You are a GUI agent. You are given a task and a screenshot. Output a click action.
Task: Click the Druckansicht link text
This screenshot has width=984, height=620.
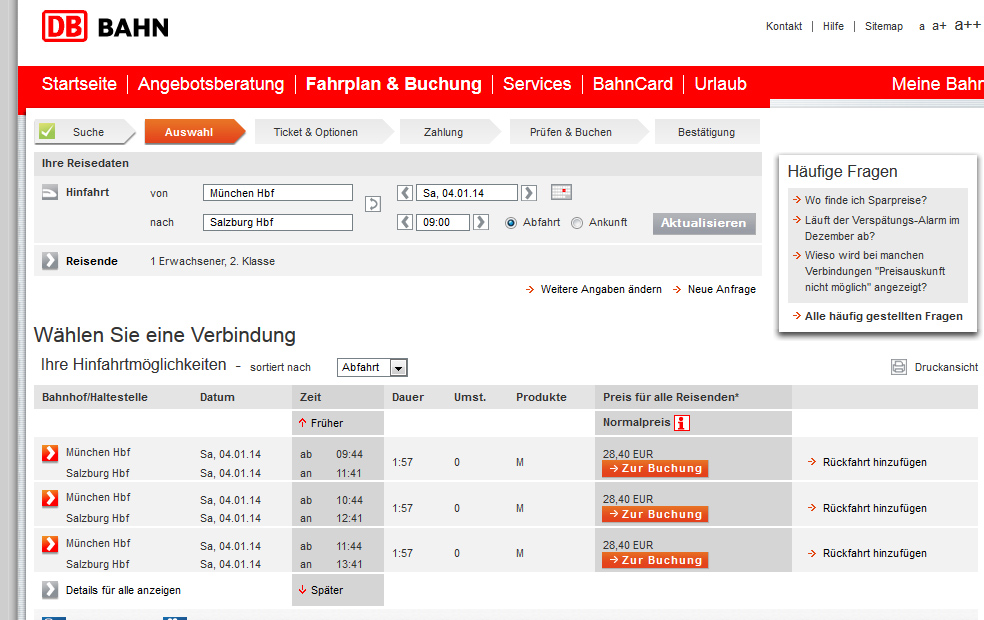click(x=946, y=367)
